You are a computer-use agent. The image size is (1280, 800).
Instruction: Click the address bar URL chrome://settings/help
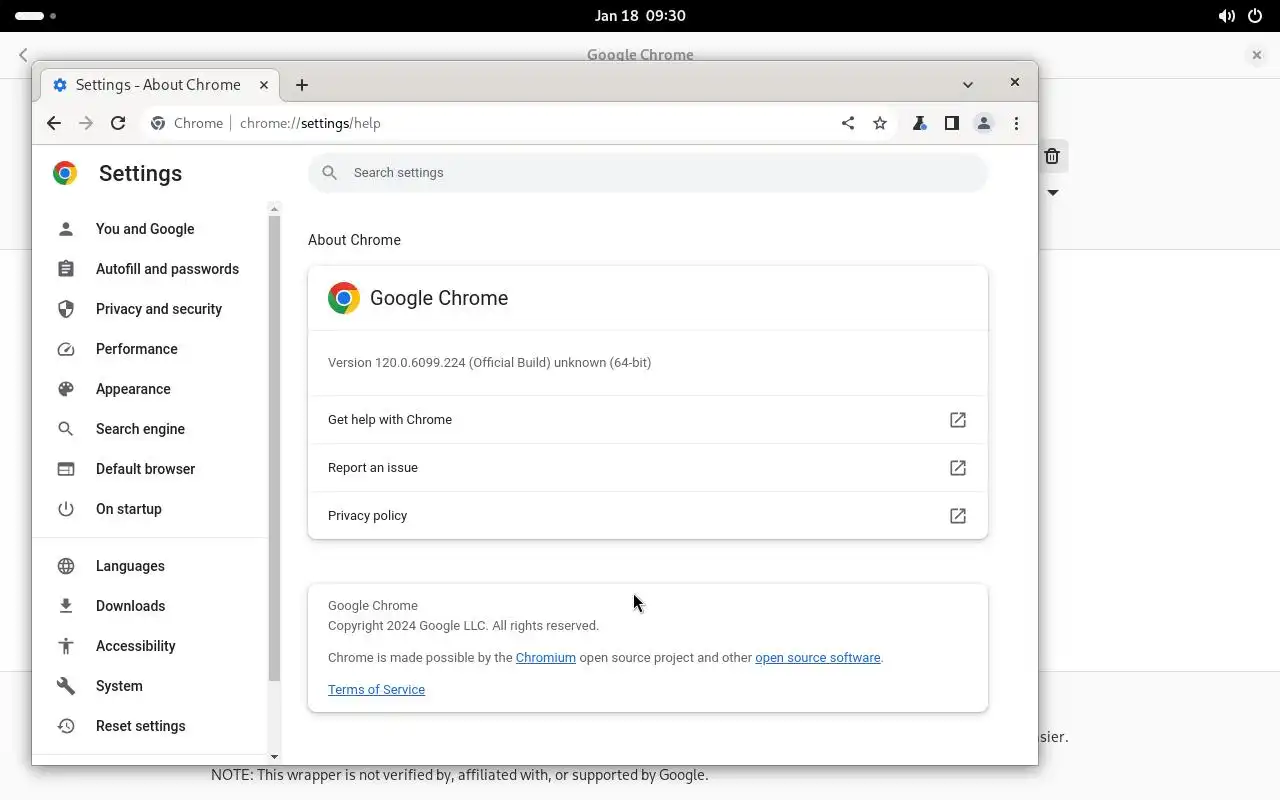coord(310,123)
